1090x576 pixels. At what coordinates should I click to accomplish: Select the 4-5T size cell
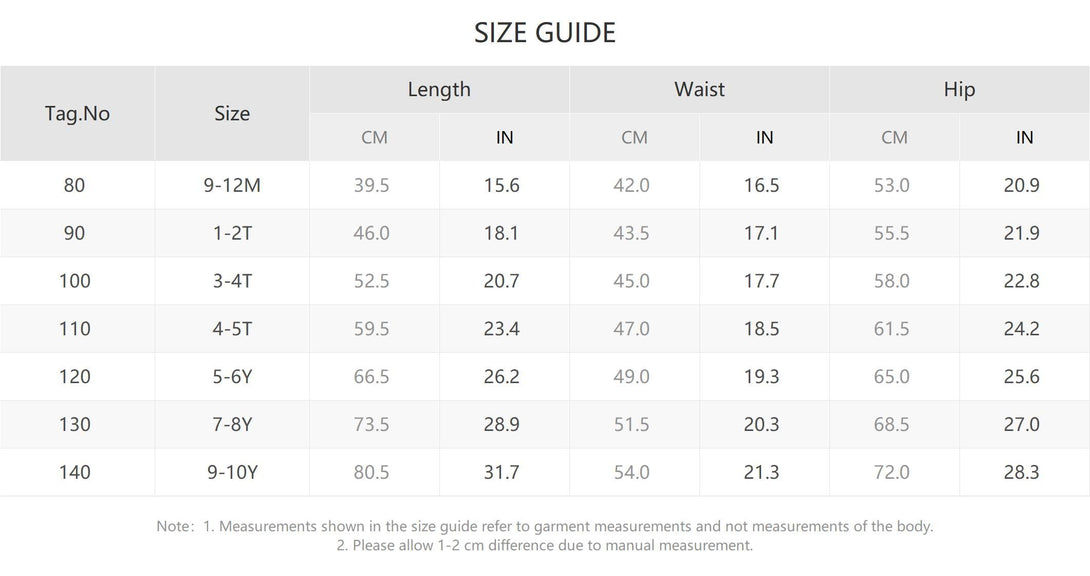pyautogui.click(x=231, y=329)
